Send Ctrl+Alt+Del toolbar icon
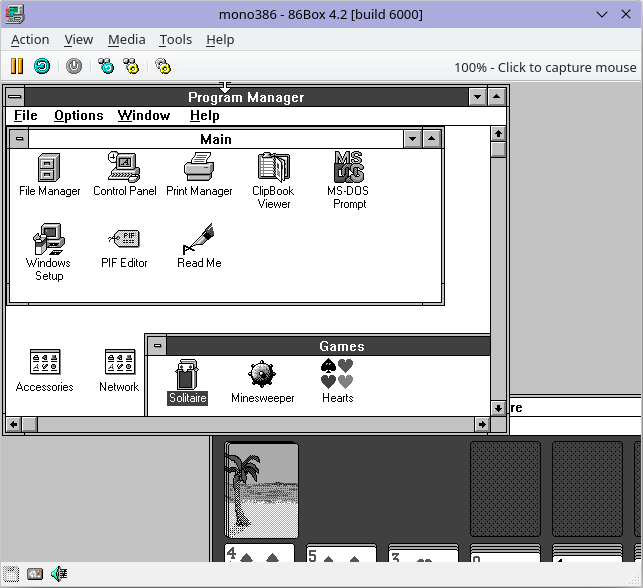643x588 pixels. (106, 66)
